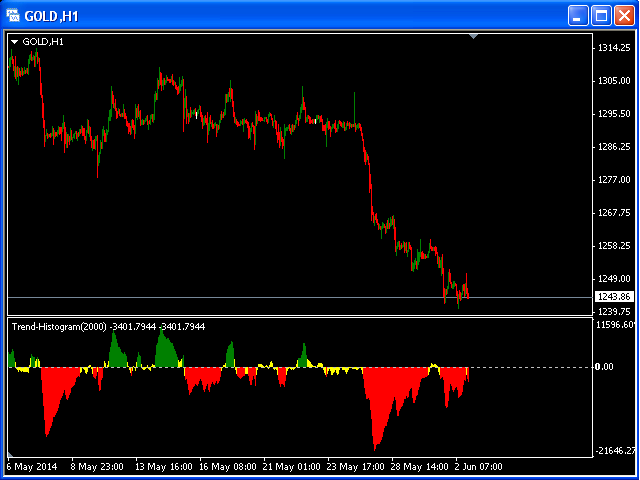Click the small triangle at bottom-left of indicator pane

(11, 454)
